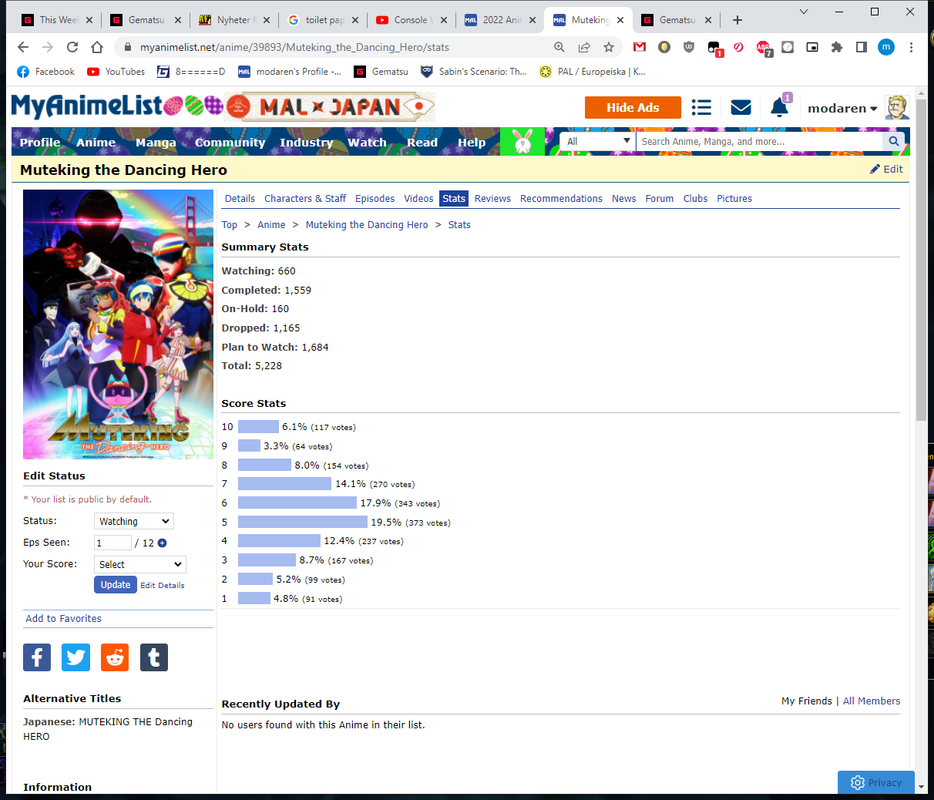Switch to Episodes tab
The image size is (934, 800).
point(375,198)
